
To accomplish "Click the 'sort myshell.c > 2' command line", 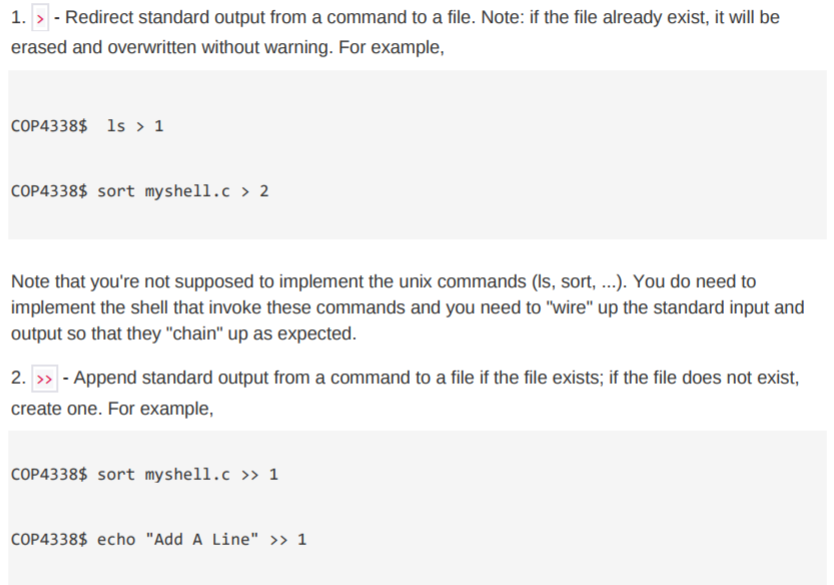I will coord(140,191).
